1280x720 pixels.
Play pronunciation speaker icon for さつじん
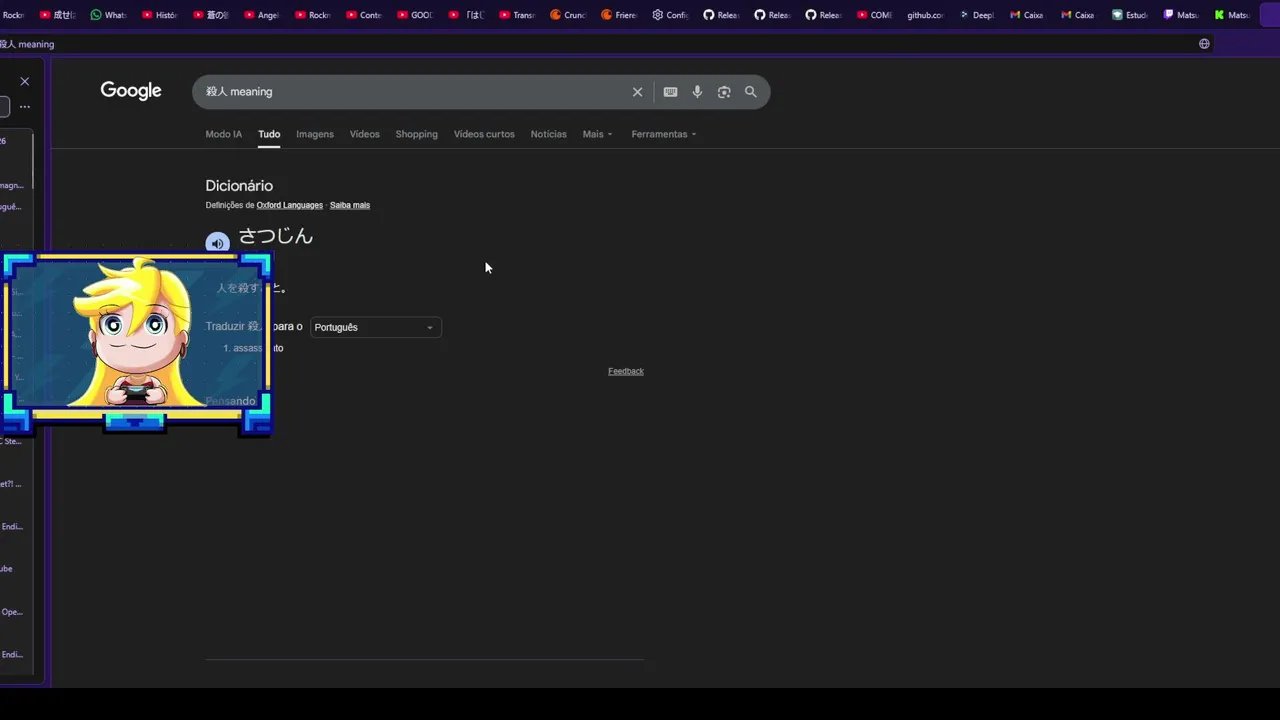click(x=217, y=243)
